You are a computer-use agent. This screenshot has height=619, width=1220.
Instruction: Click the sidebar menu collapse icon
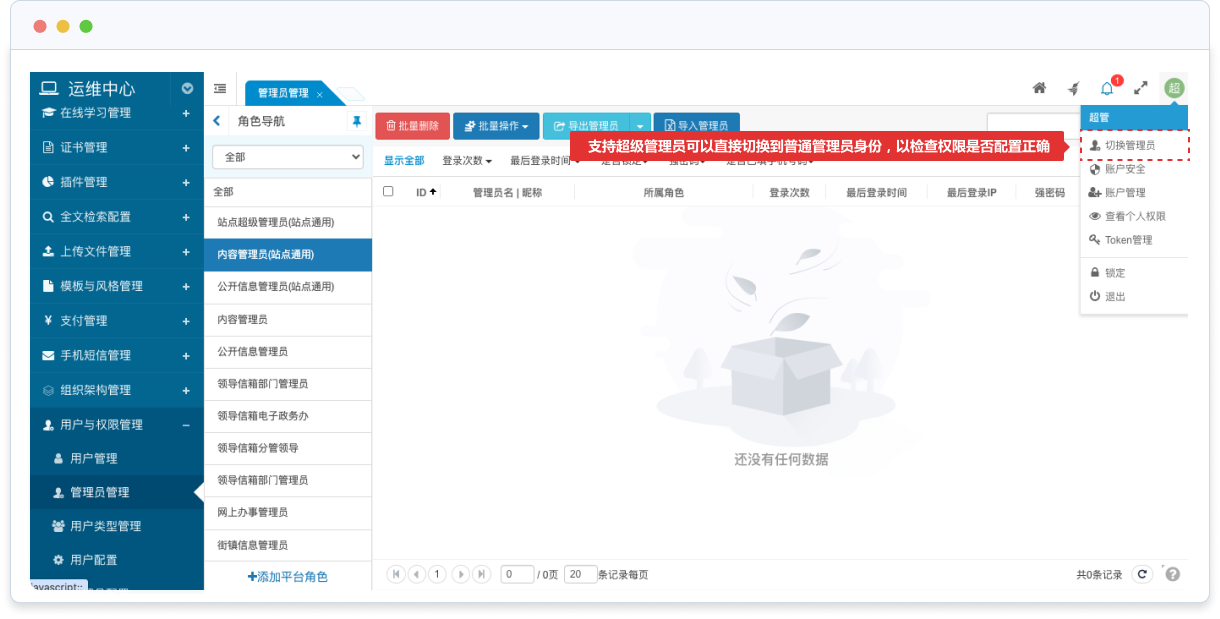pos(220,89)
